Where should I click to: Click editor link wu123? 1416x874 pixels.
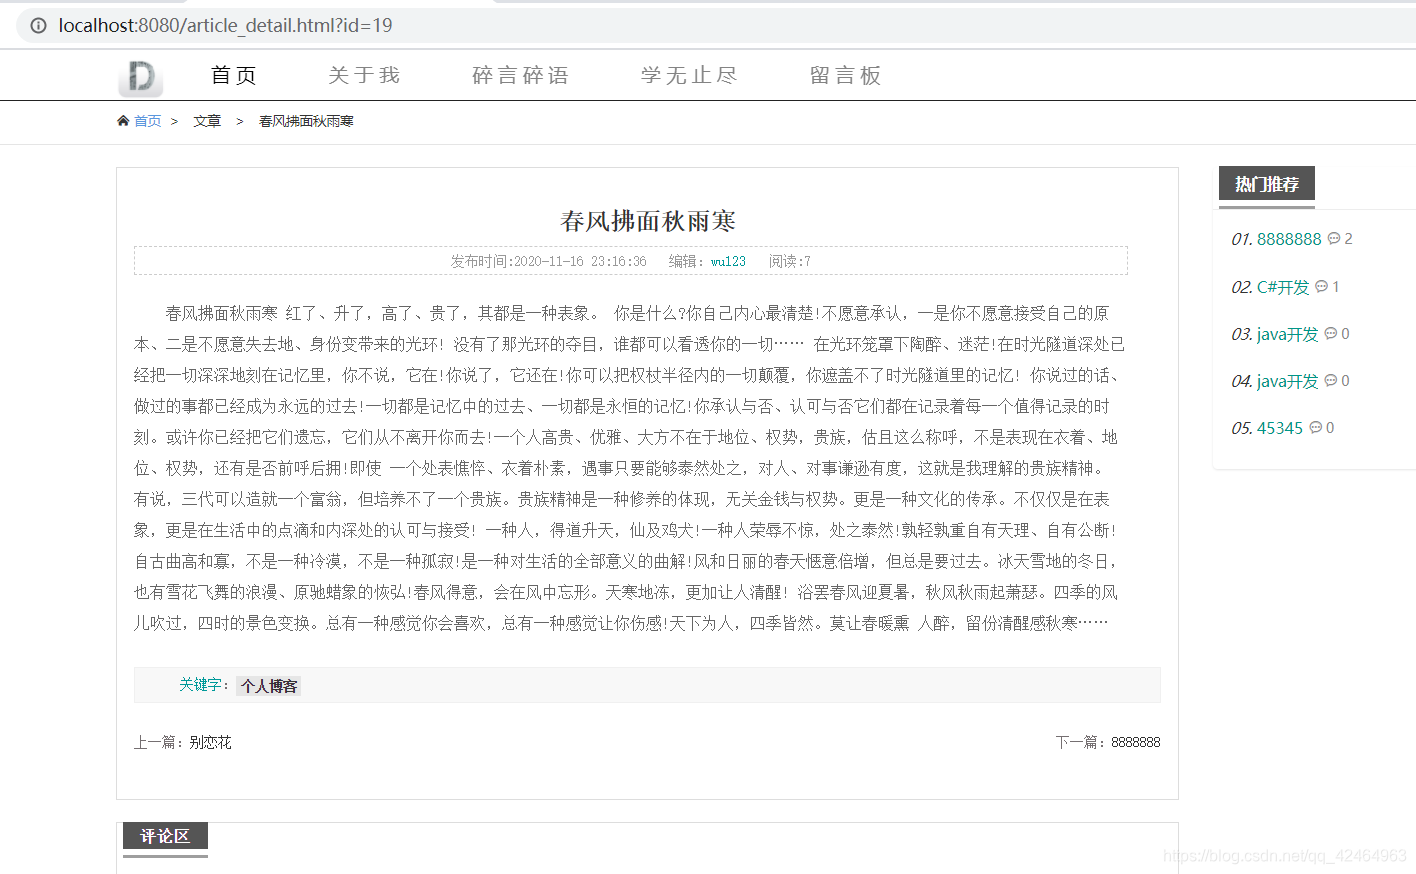(727, 261)
